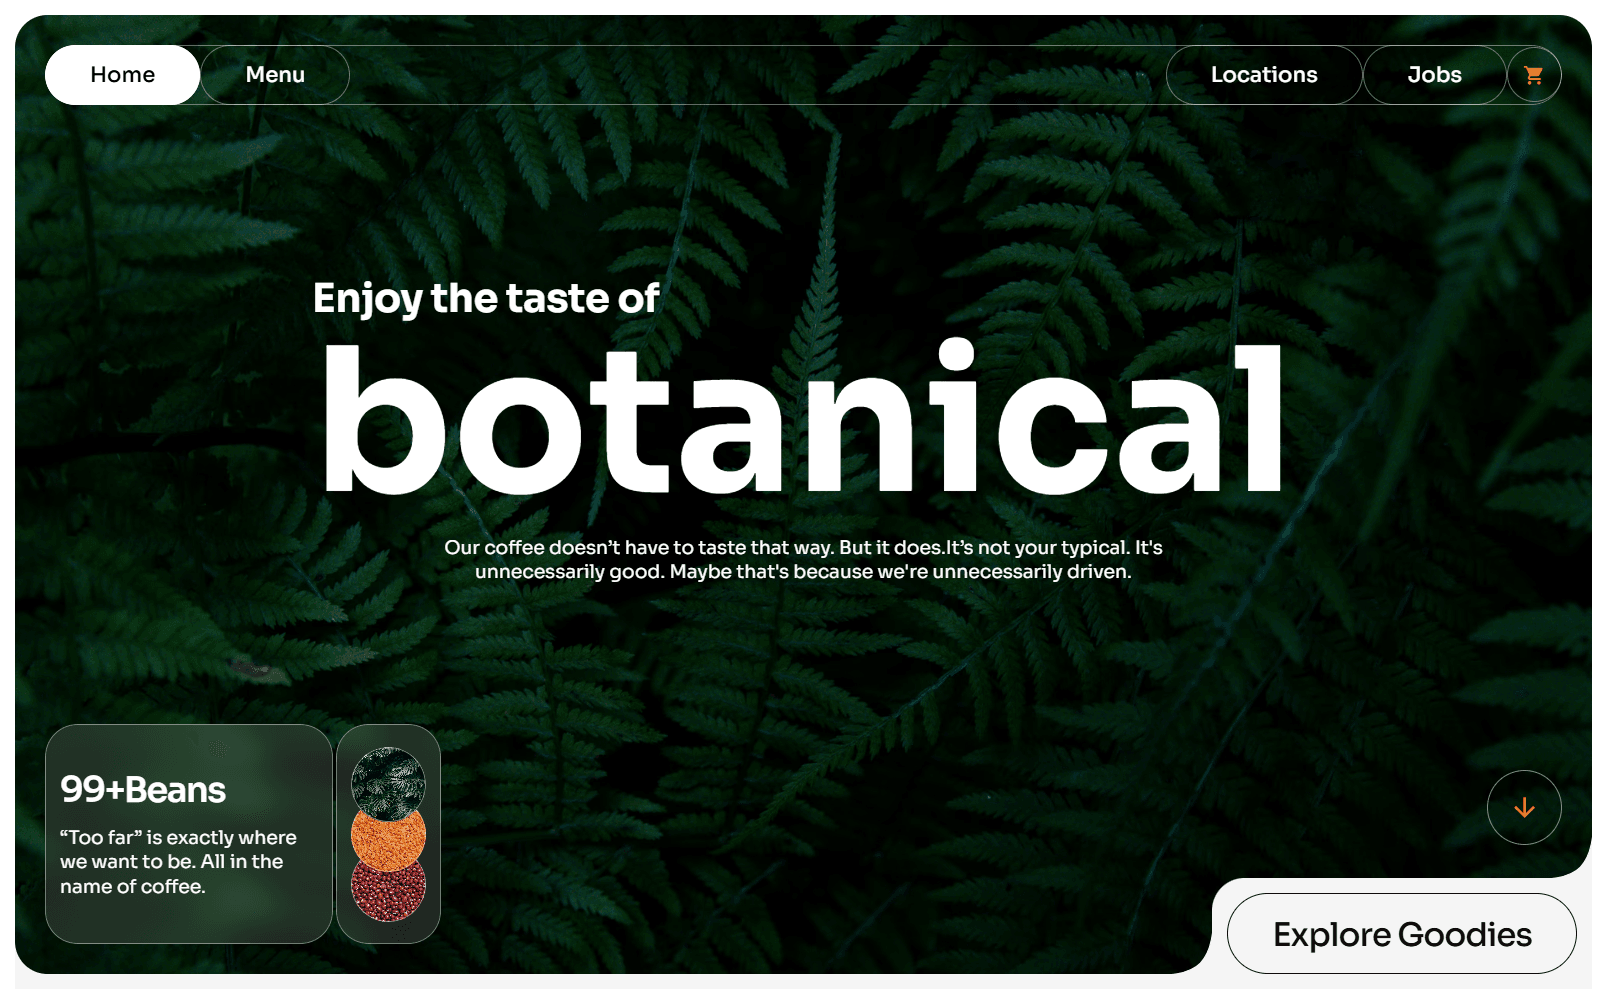Click the Enjoy the taste of heading
This screenshot has height=989, width=1607.
pyautogui.click(x=486, y=298)
